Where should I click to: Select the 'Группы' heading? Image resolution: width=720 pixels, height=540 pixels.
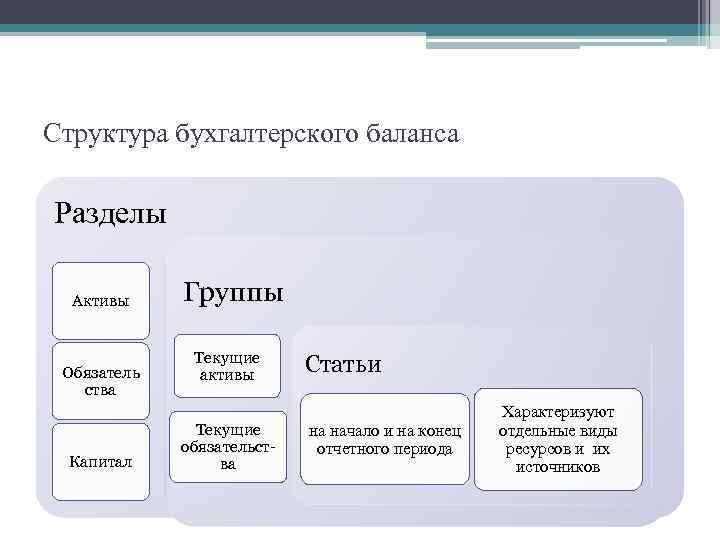point(233,292)
